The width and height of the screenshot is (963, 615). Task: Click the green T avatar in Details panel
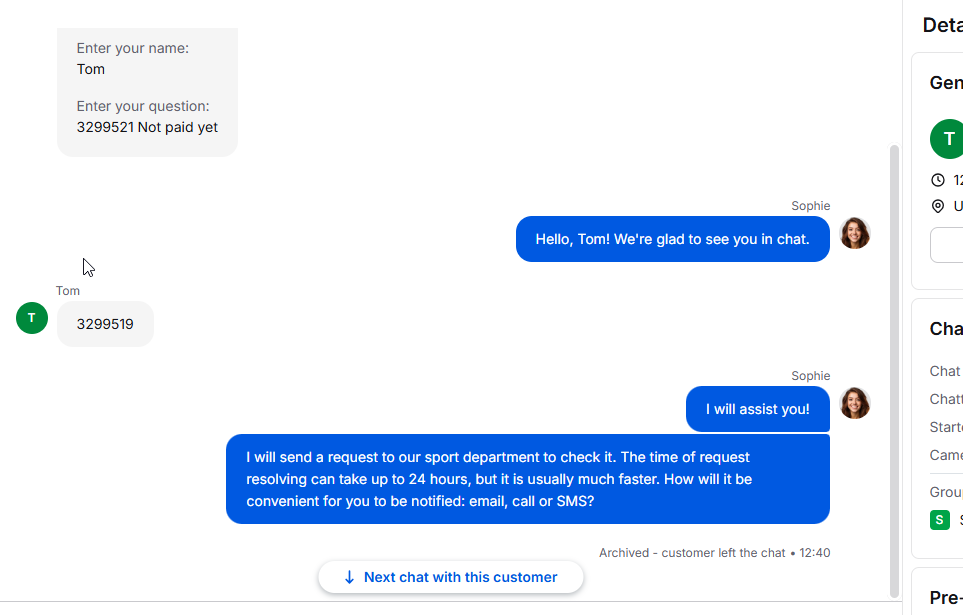click(x=948, y=139)
